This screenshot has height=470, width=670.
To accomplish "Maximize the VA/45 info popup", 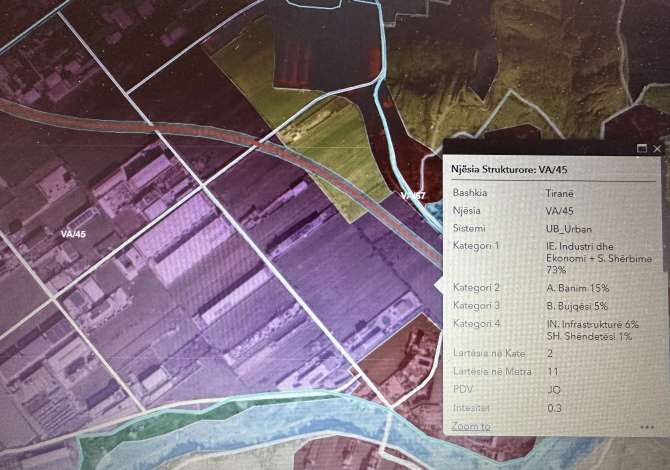I will tap(641, 148).
